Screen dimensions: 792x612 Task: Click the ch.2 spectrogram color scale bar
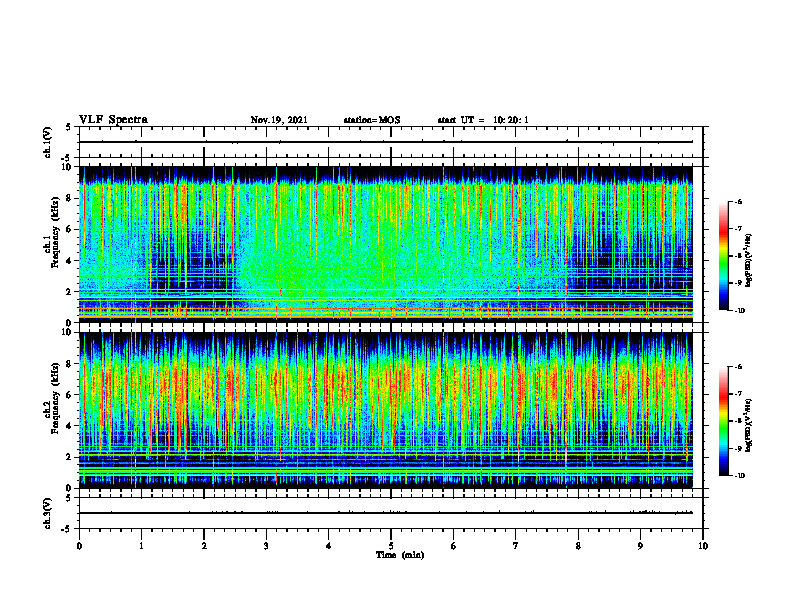click(723, 421)
